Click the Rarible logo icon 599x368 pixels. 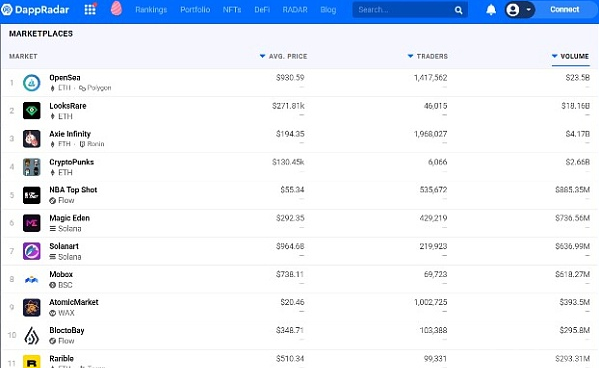pos(32,362)
